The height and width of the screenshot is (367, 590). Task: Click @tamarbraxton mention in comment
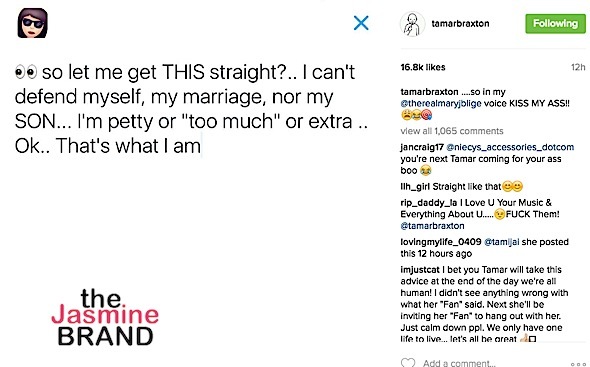pyautogui.click(x=432, y=226)
